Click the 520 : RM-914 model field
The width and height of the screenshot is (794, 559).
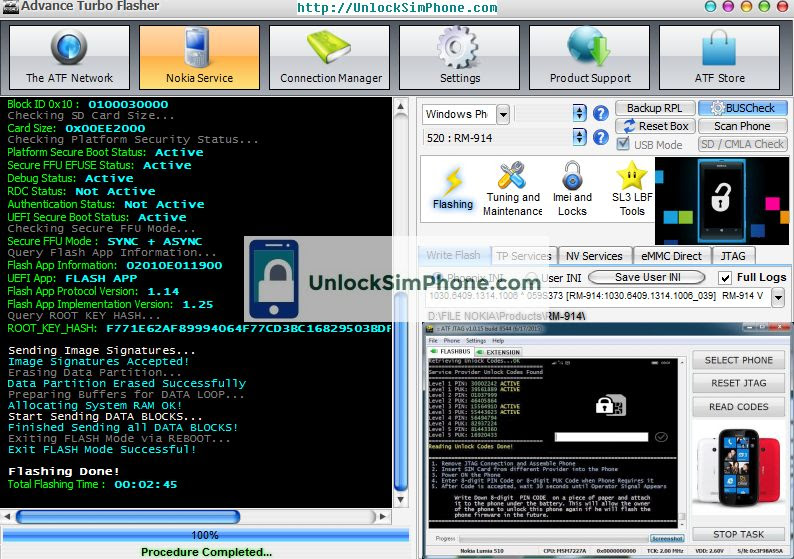[x=497, y=137]
